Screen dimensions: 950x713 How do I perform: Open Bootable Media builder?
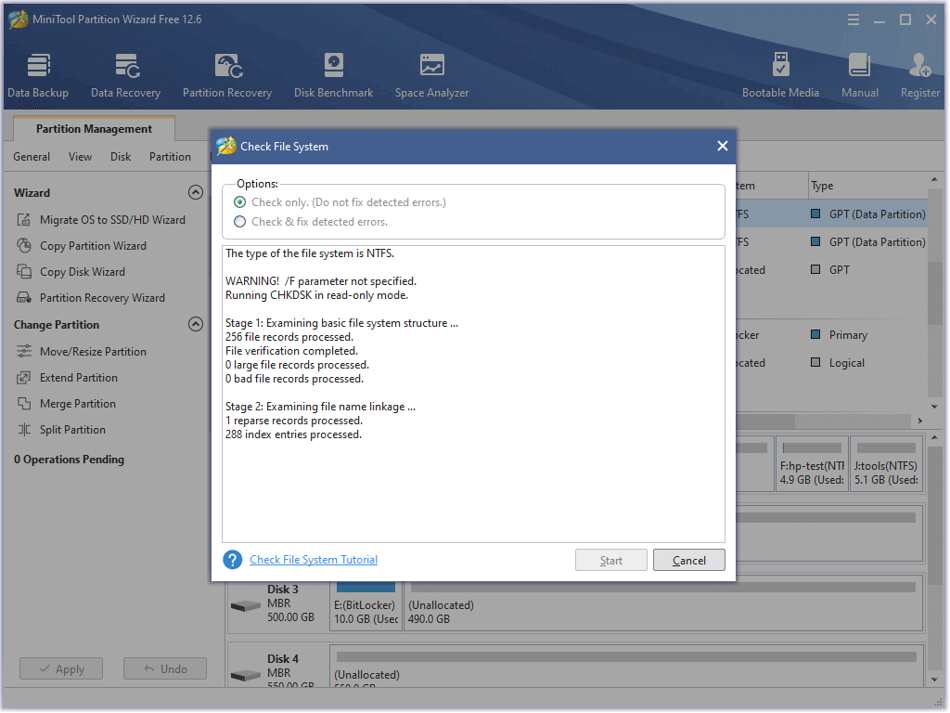click(x=780, y=76)
